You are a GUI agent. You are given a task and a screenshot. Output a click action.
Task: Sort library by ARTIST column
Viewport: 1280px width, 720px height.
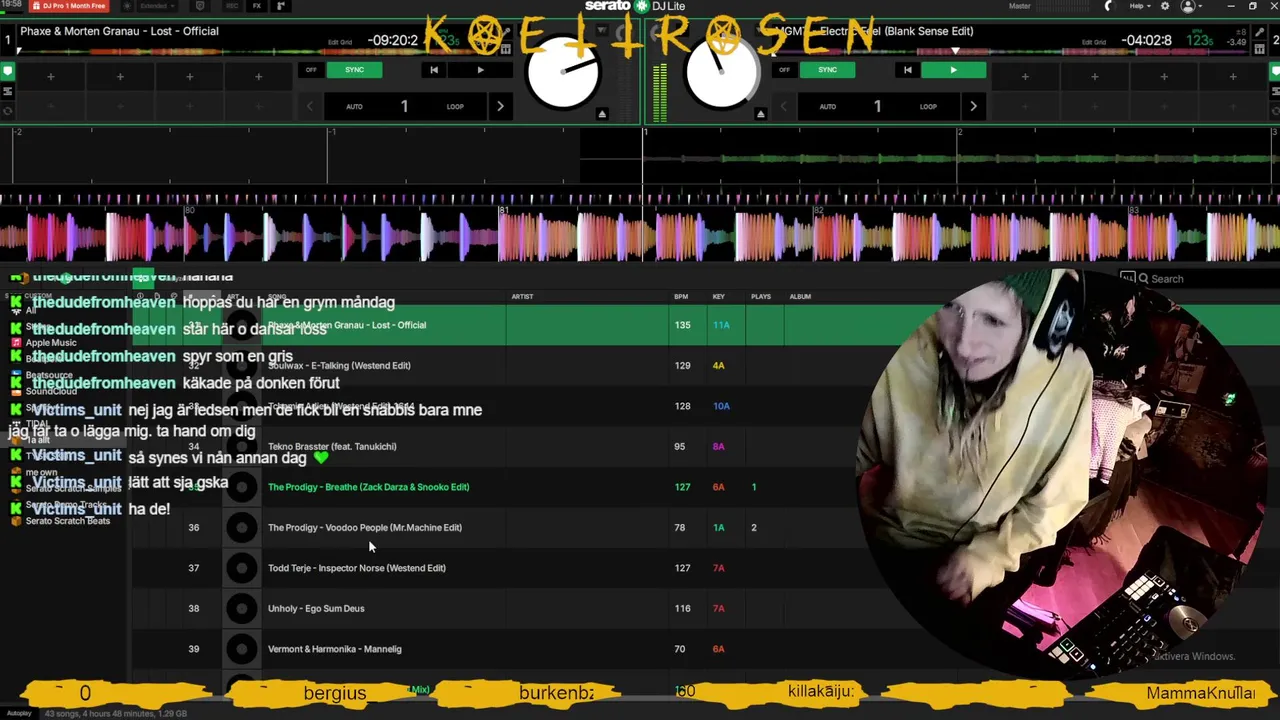coord(522,297)
